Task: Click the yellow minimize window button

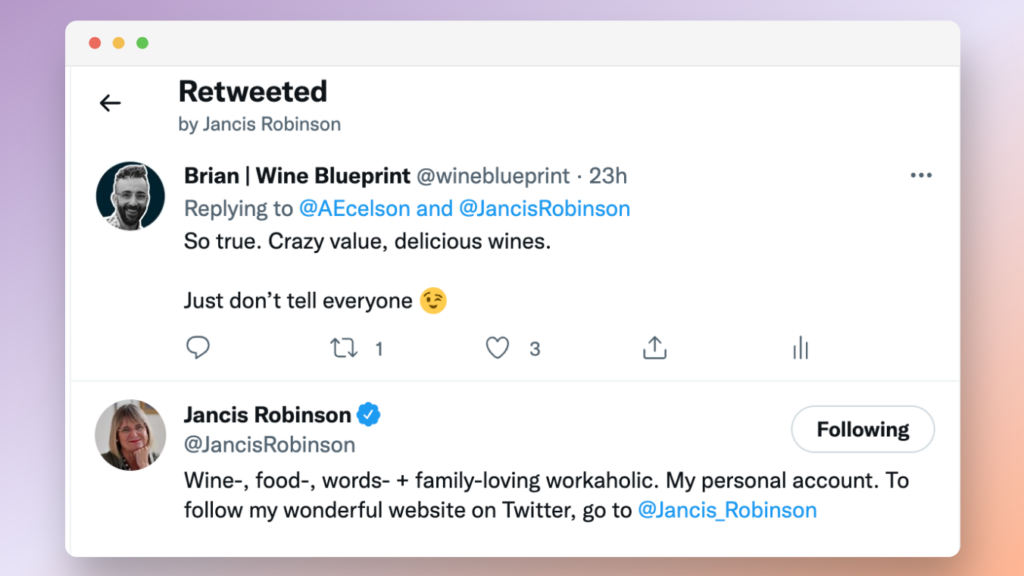Action: click(x=118, y=43)
